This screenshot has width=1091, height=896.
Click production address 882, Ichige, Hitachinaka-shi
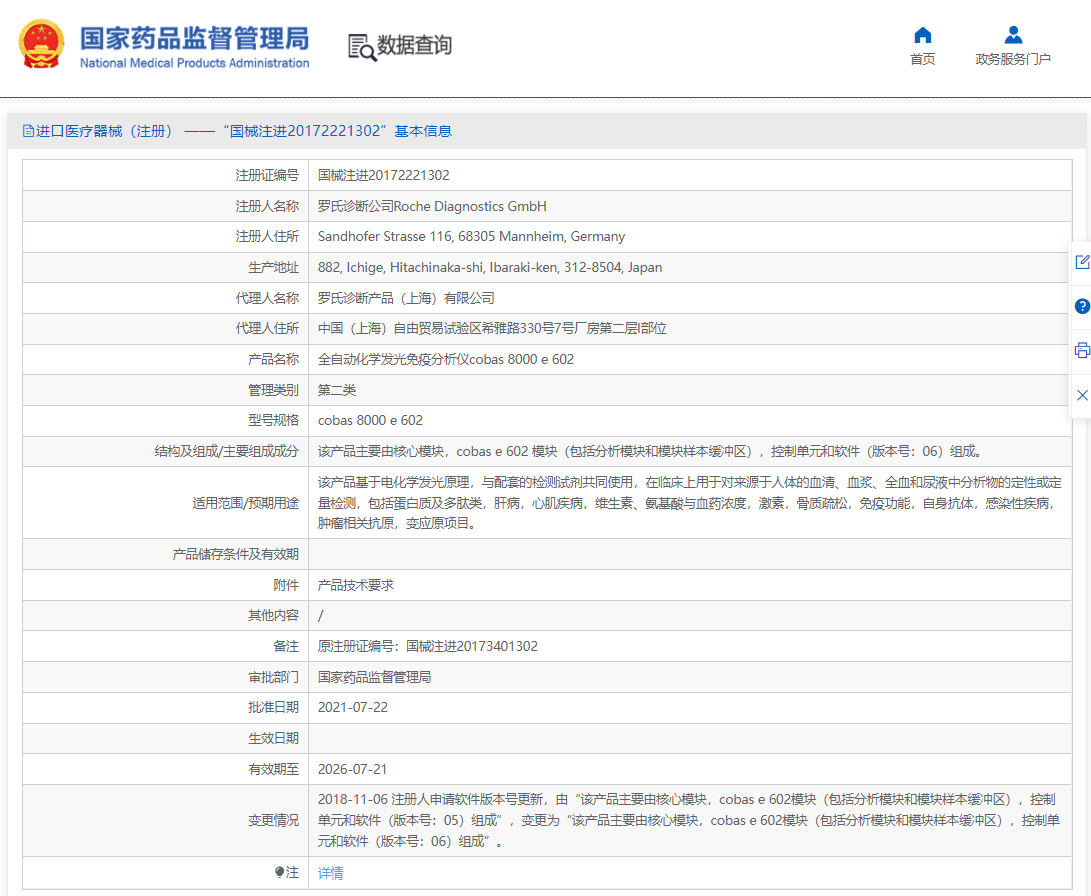(490, 268)
